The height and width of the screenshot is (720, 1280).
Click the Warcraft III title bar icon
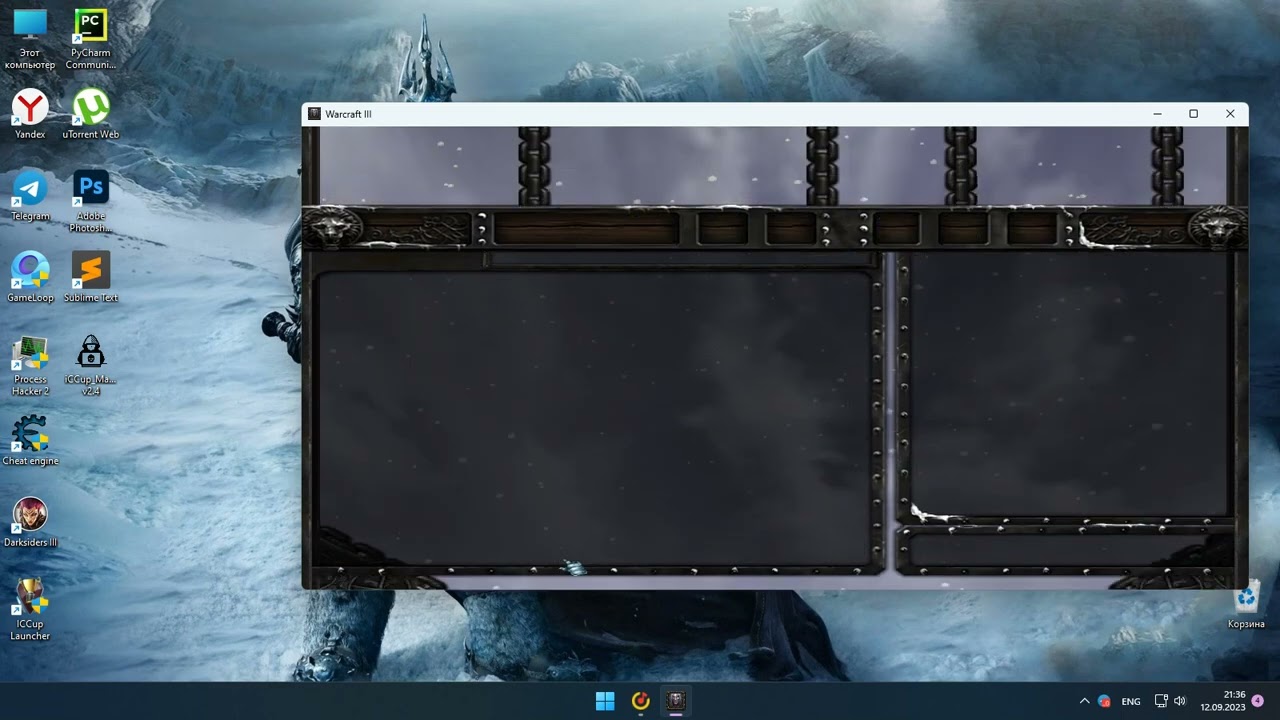[x=314, y=114]
